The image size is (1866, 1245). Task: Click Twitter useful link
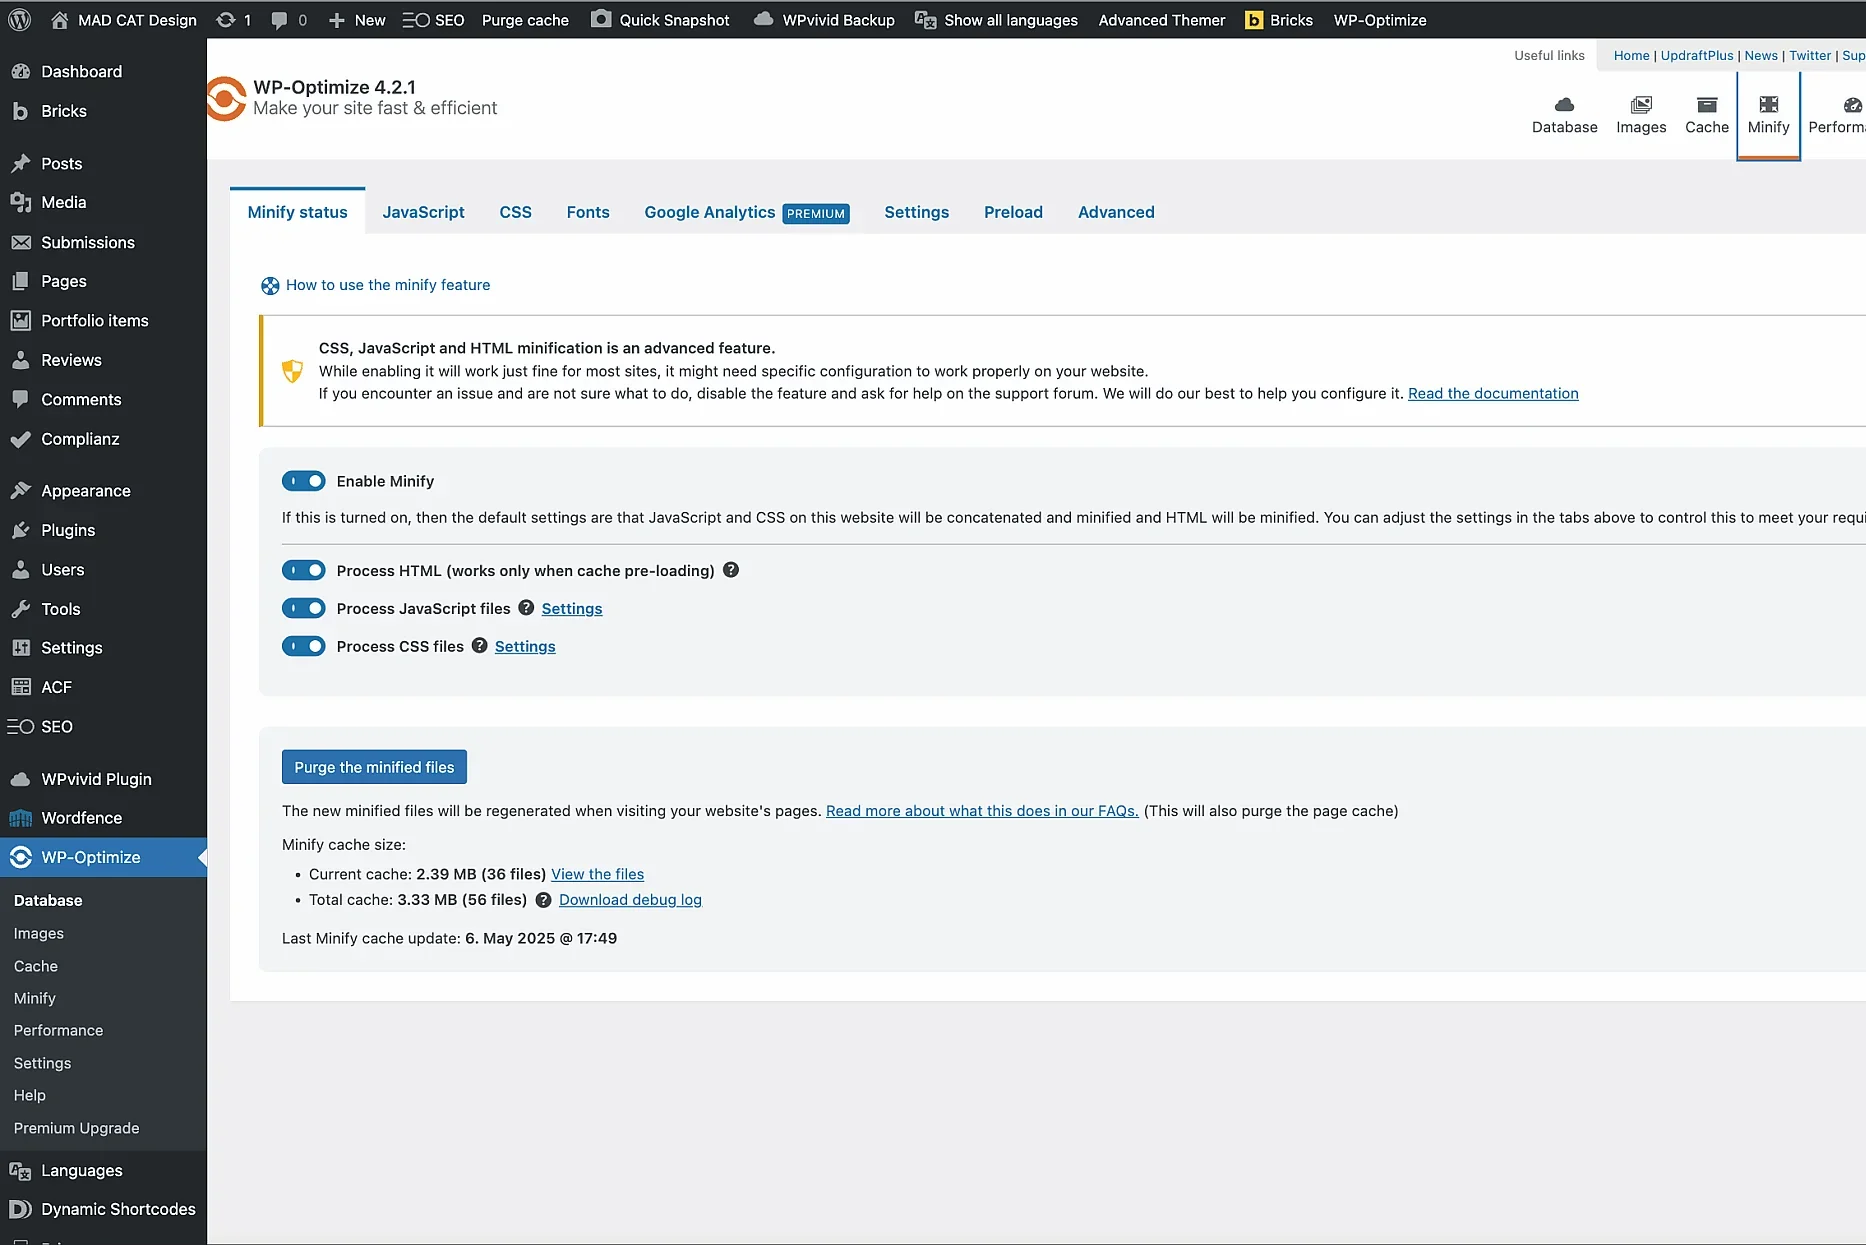(x=1810, y=56)
